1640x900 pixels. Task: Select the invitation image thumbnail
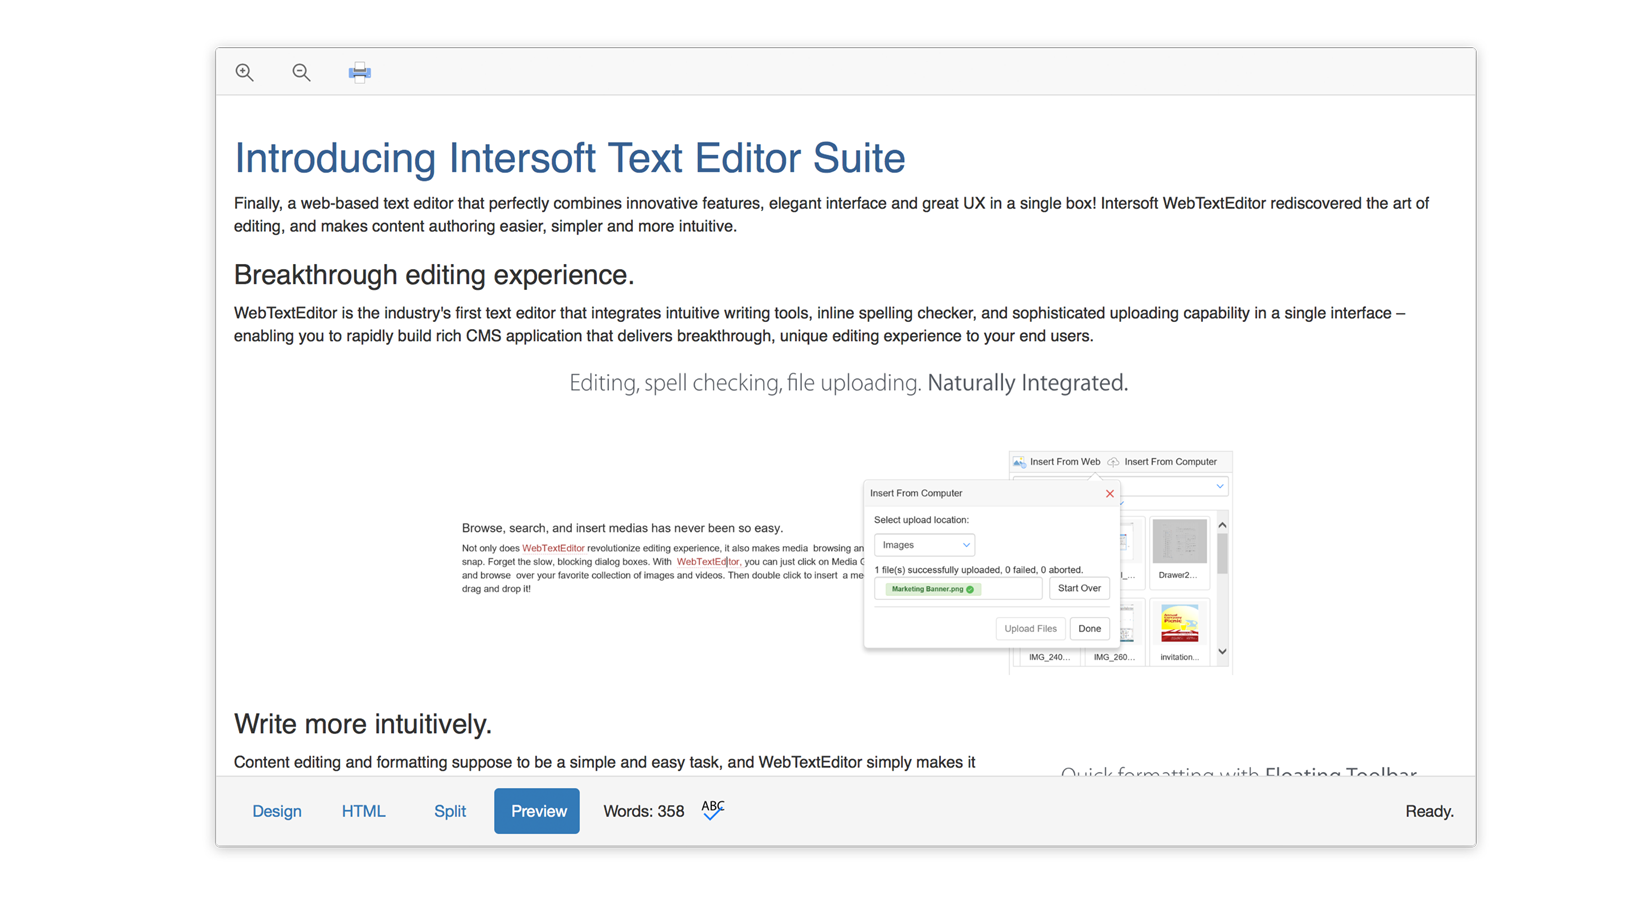point(1179,627)
